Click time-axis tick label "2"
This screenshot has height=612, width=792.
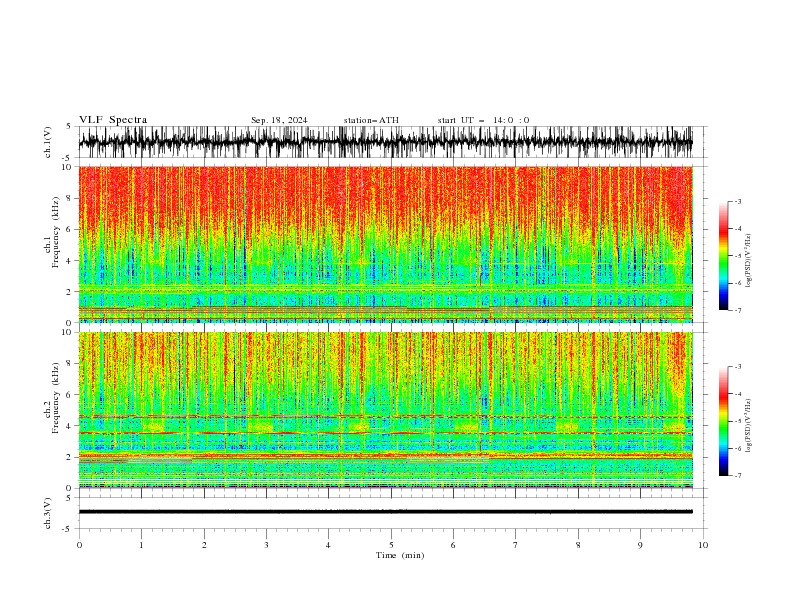click(204, 545)
